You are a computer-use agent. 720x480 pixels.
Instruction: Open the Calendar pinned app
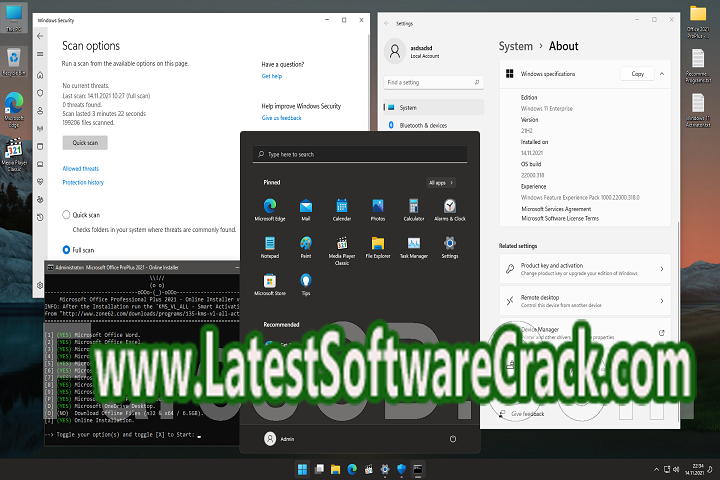342,206
